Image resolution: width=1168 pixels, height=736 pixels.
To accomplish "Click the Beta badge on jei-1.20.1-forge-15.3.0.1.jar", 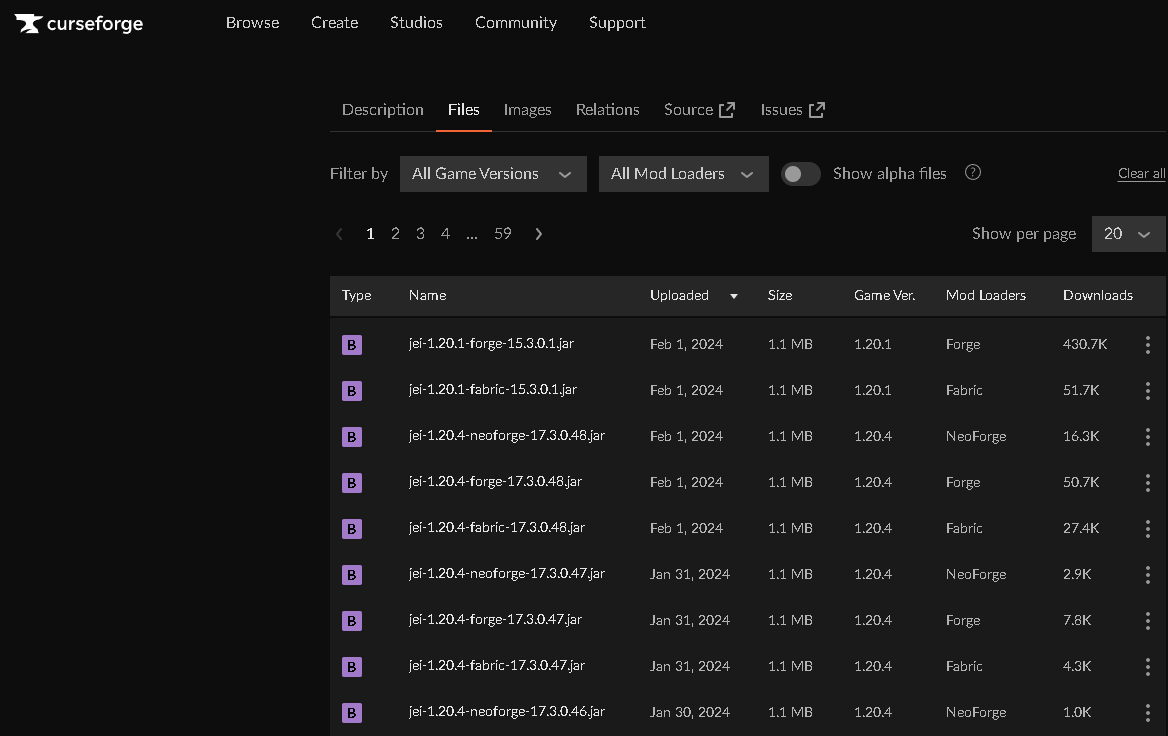I will click(x=351, y=344).
